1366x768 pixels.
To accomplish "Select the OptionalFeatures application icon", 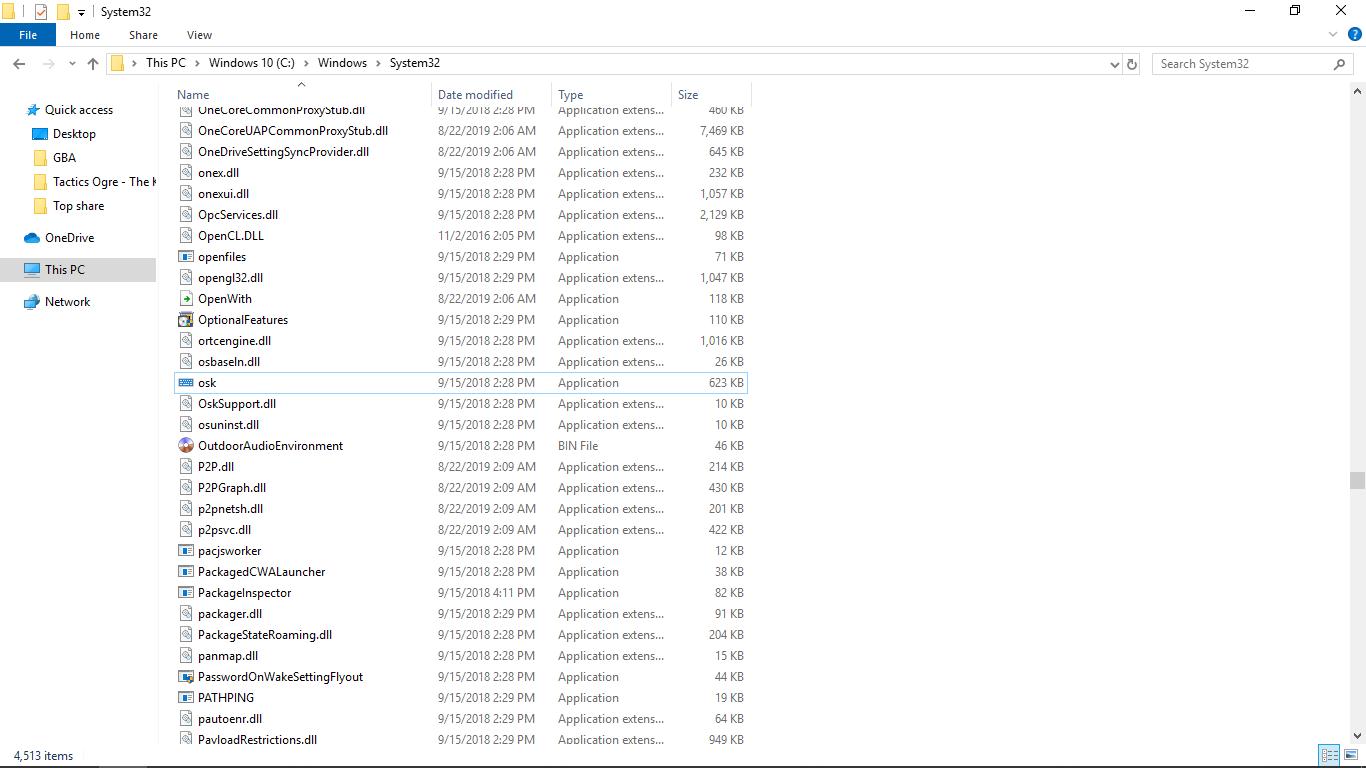I will 185,320.
